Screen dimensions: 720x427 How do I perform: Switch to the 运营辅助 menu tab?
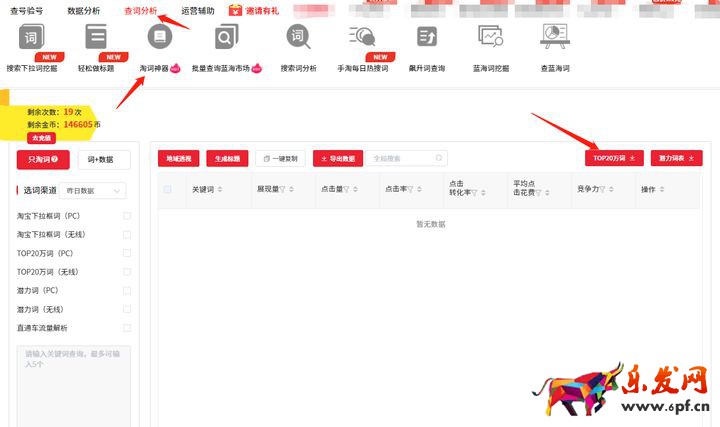197,11
